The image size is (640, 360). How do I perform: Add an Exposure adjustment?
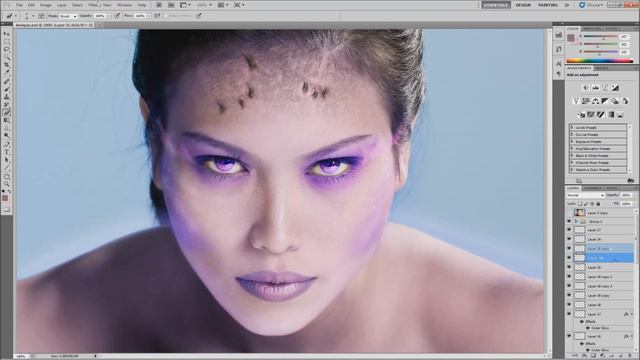tap(615, 88)
